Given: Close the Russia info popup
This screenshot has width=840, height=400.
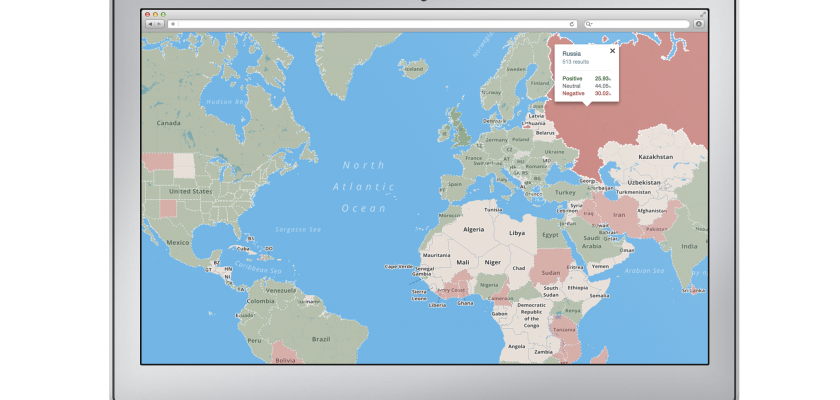Looking at the screenshot, I should [612, 50].
